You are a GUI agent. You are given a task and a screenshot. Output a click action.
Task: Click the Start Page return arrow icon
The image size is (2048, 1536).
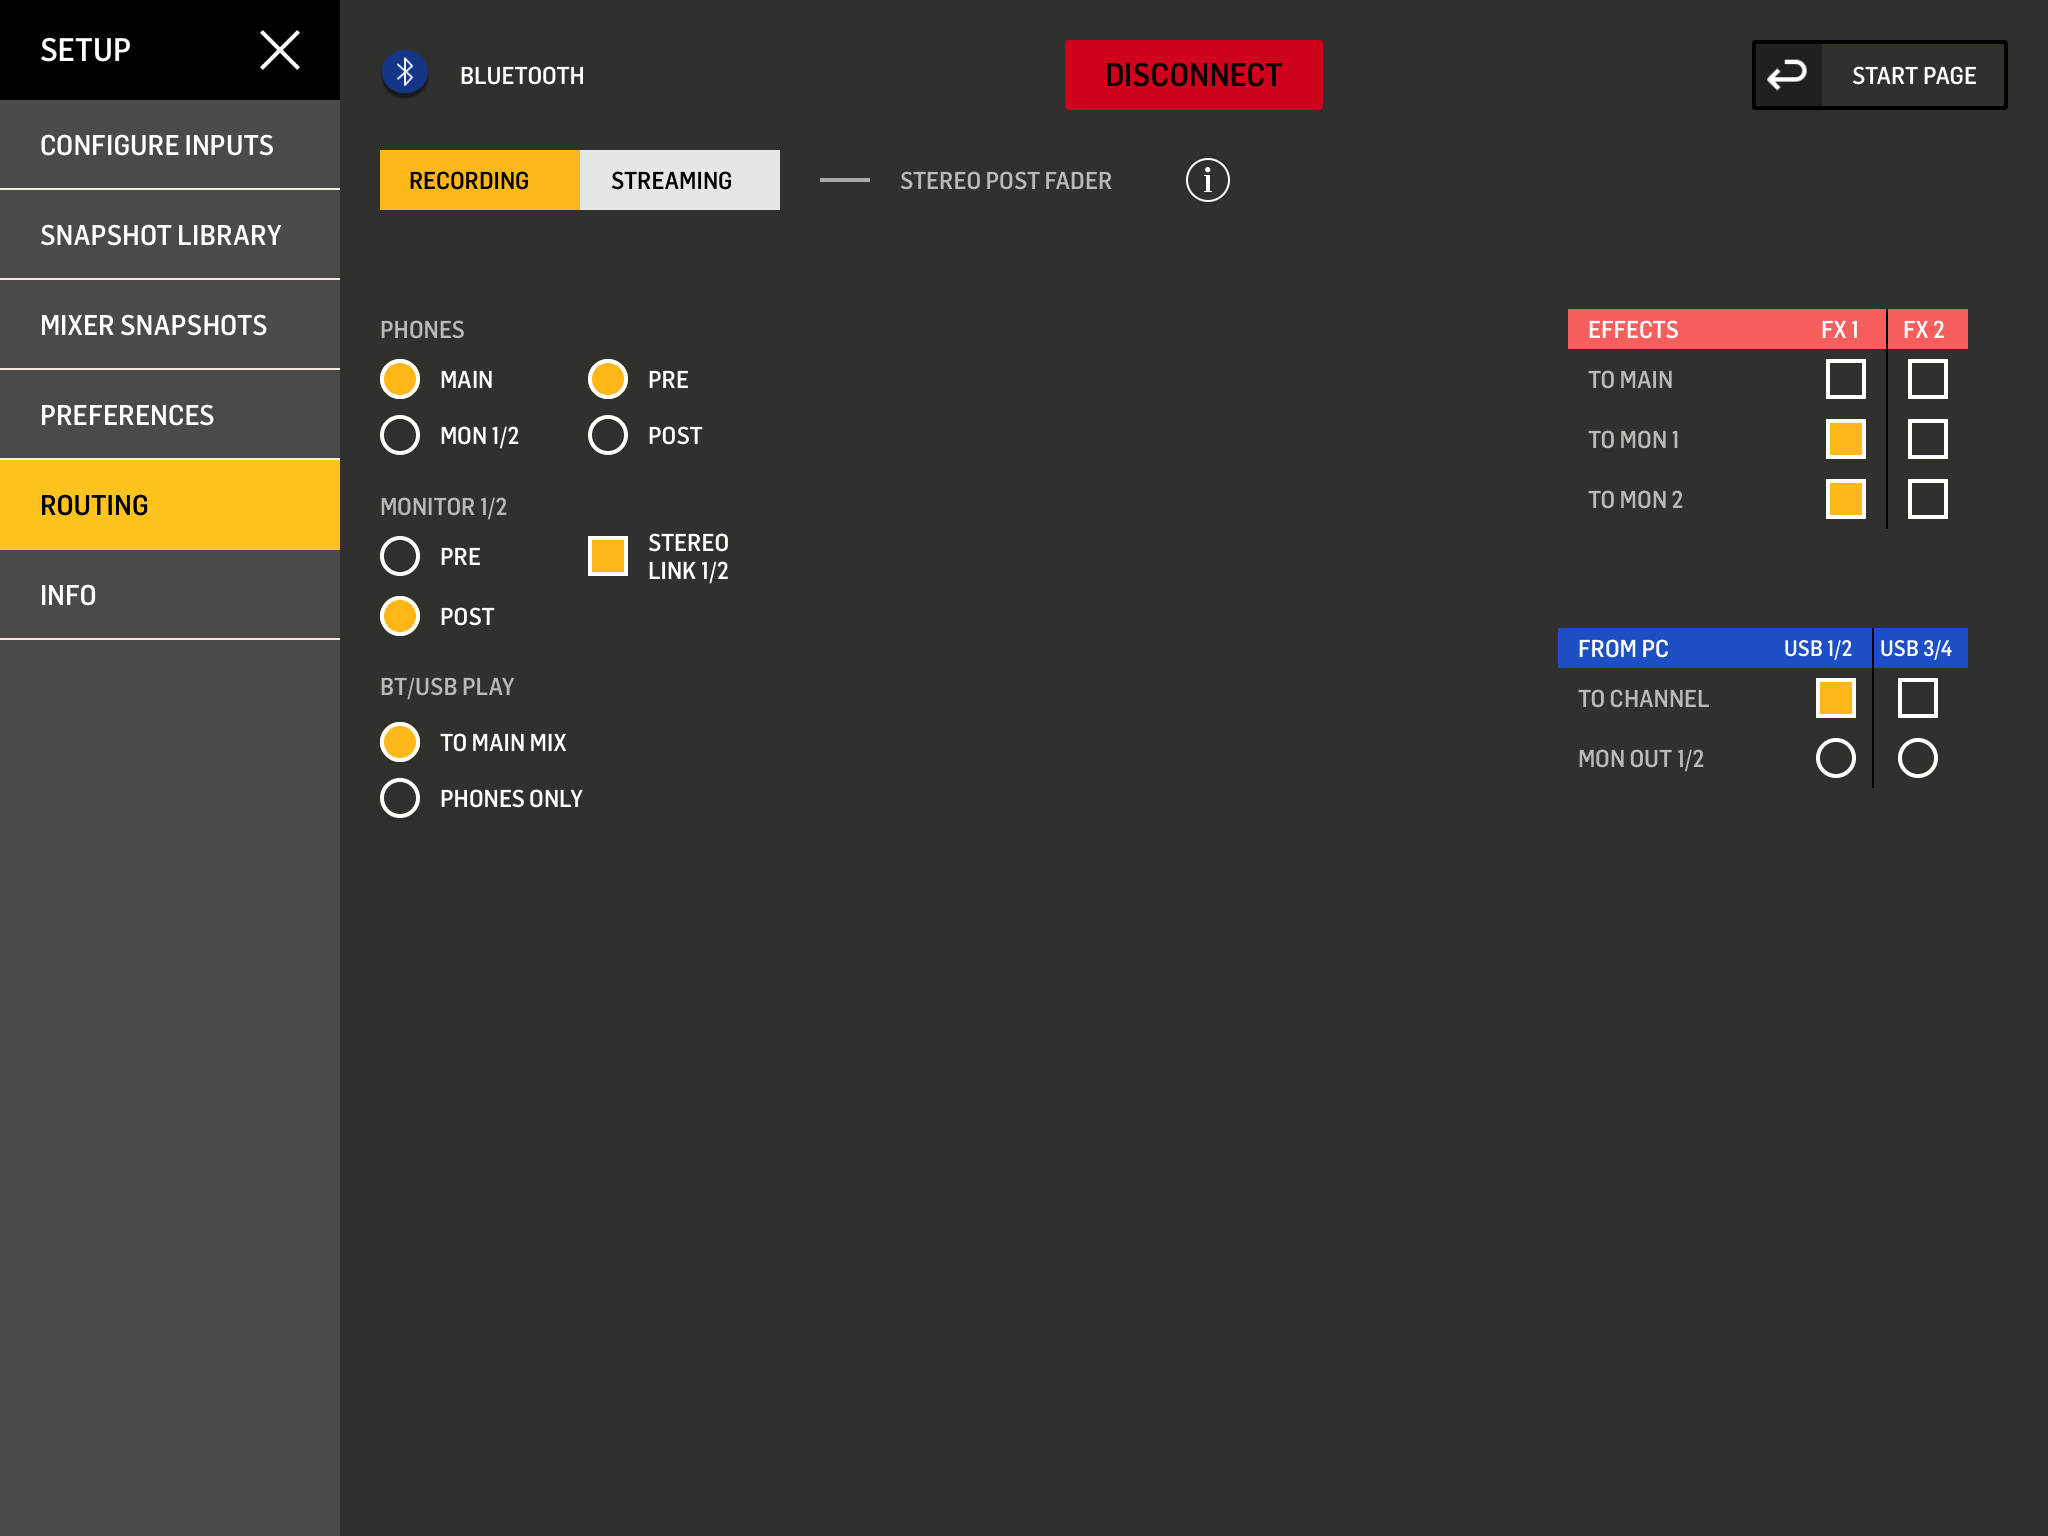(x=1787, y=75)
